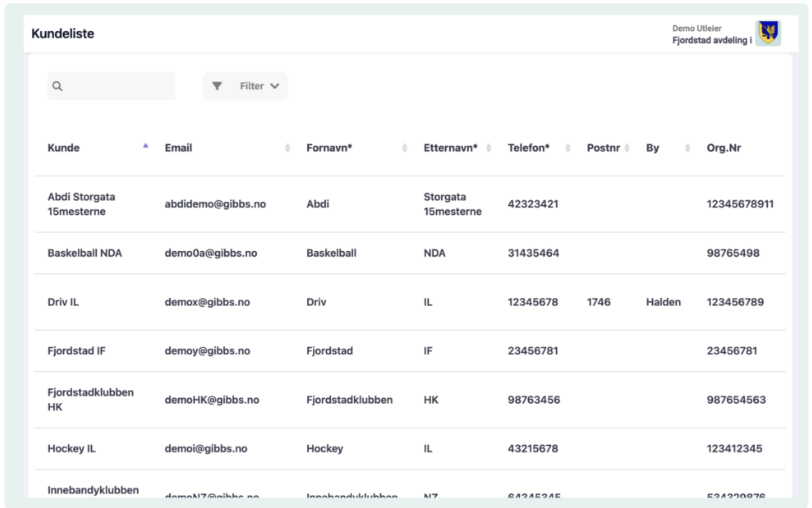Image resolution: width=812 pixels, height=508 pixels.
Task: Expand the Filter dropdown chevron
Action: 275,87
